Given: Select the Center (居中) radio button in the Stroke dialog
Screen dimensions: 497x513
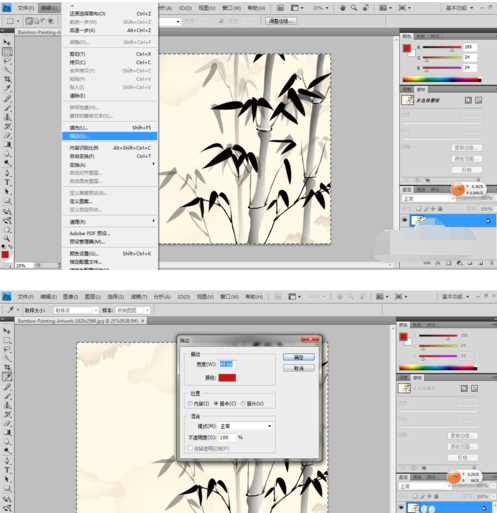Looking at the screenshot, I should [x=216, y=404].
